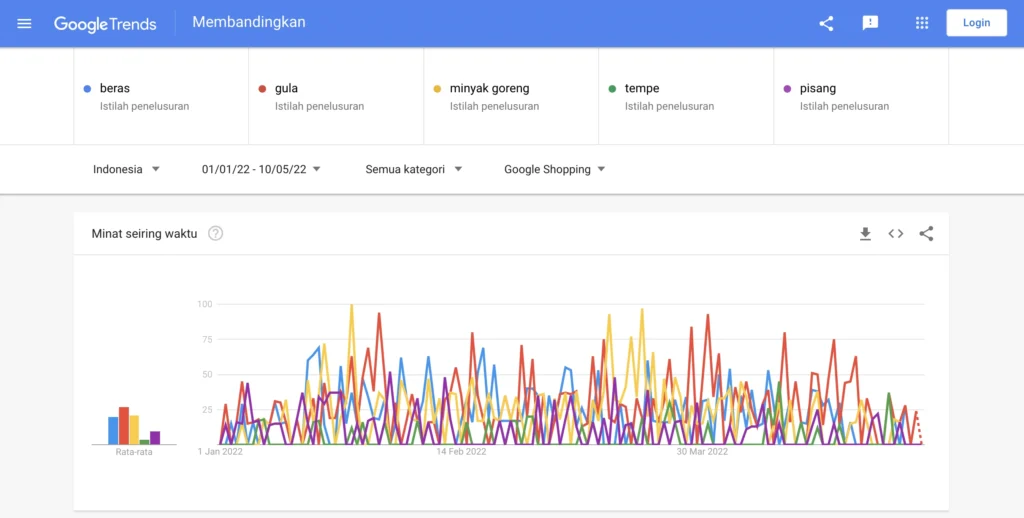The width and height of the screenshot is (1024, 518).
Task: Click the 100 y-axis label
Action: [204, 304]
